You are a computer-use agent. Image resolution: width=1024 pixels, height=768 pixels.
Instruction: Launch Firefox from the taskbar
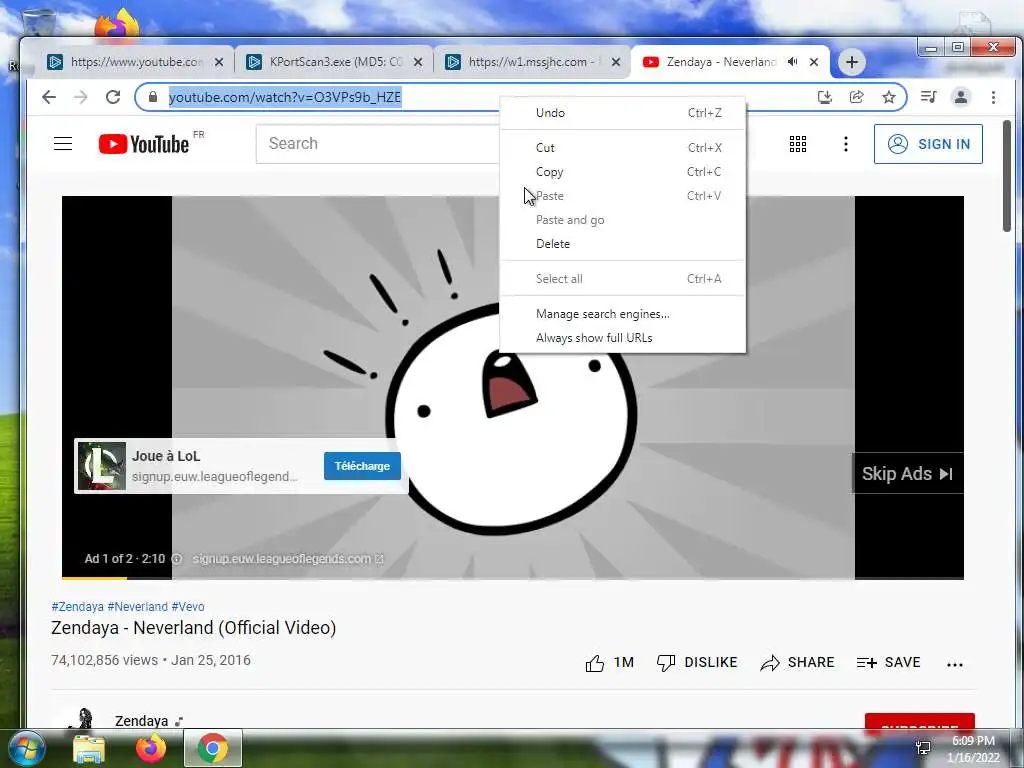coord(150,748)
